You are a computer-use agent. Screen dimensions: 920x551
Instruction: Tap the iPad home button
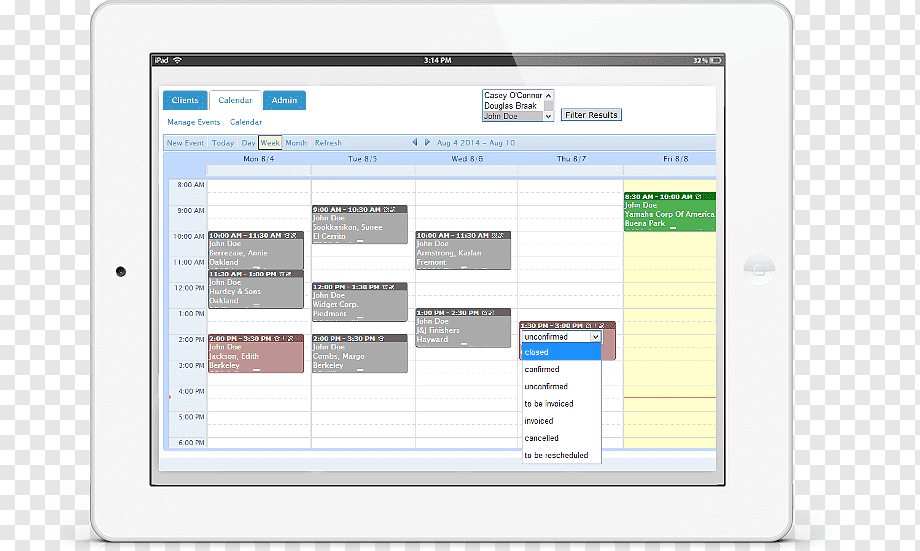coord(759,270)
